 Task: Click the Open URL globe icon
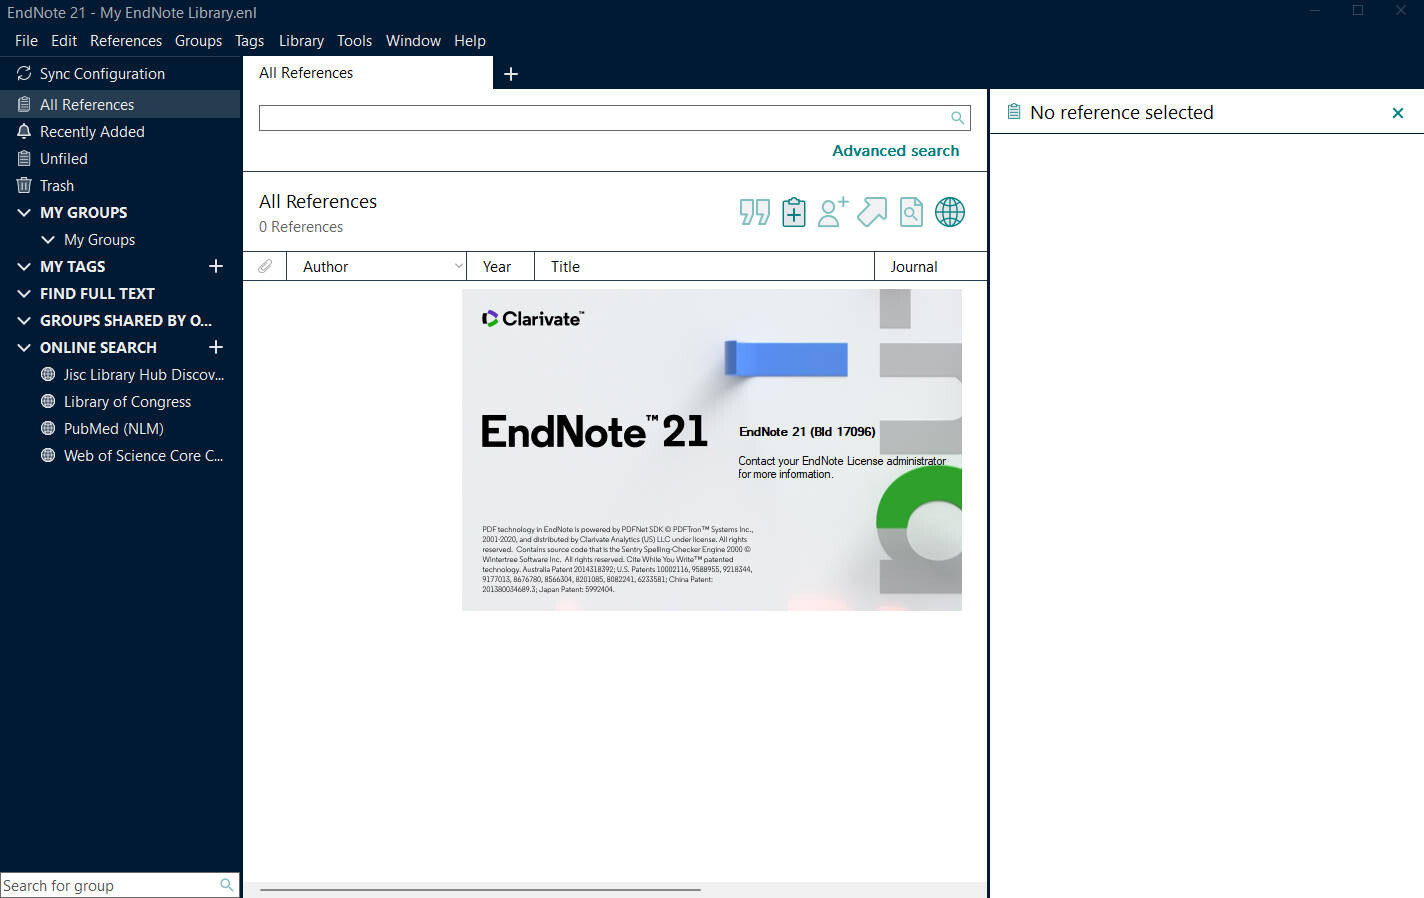pyautogui.click(x=949, y=211)
